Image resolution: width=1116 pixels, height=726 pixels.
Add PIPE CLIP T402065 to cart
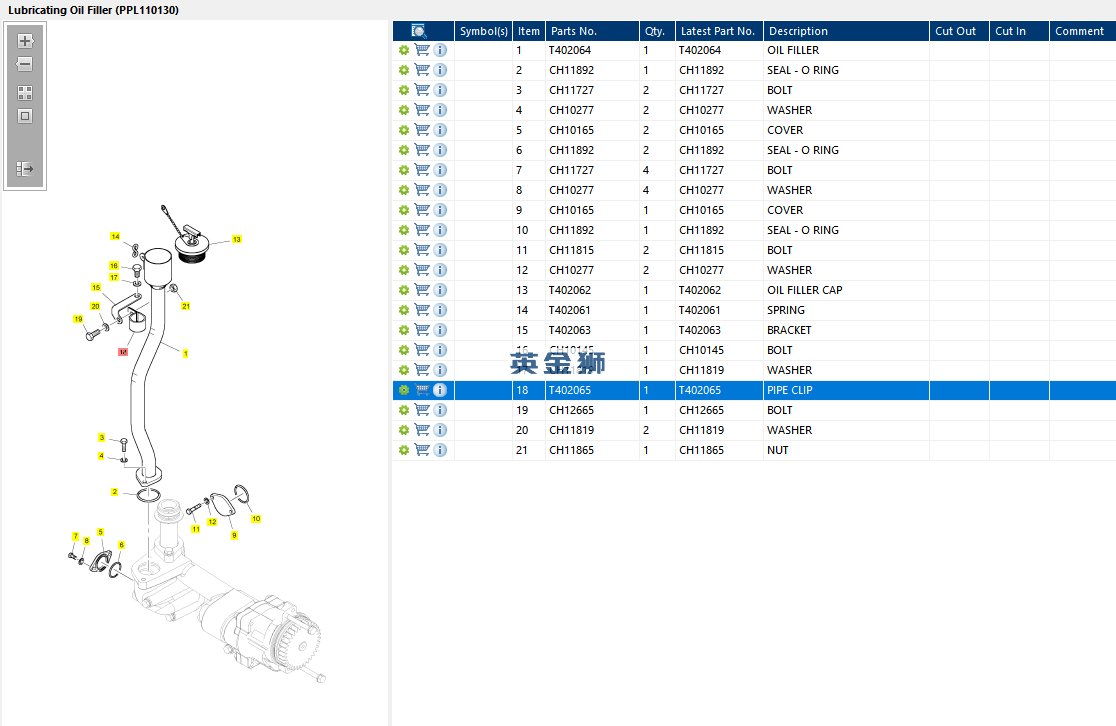point(422,390)
